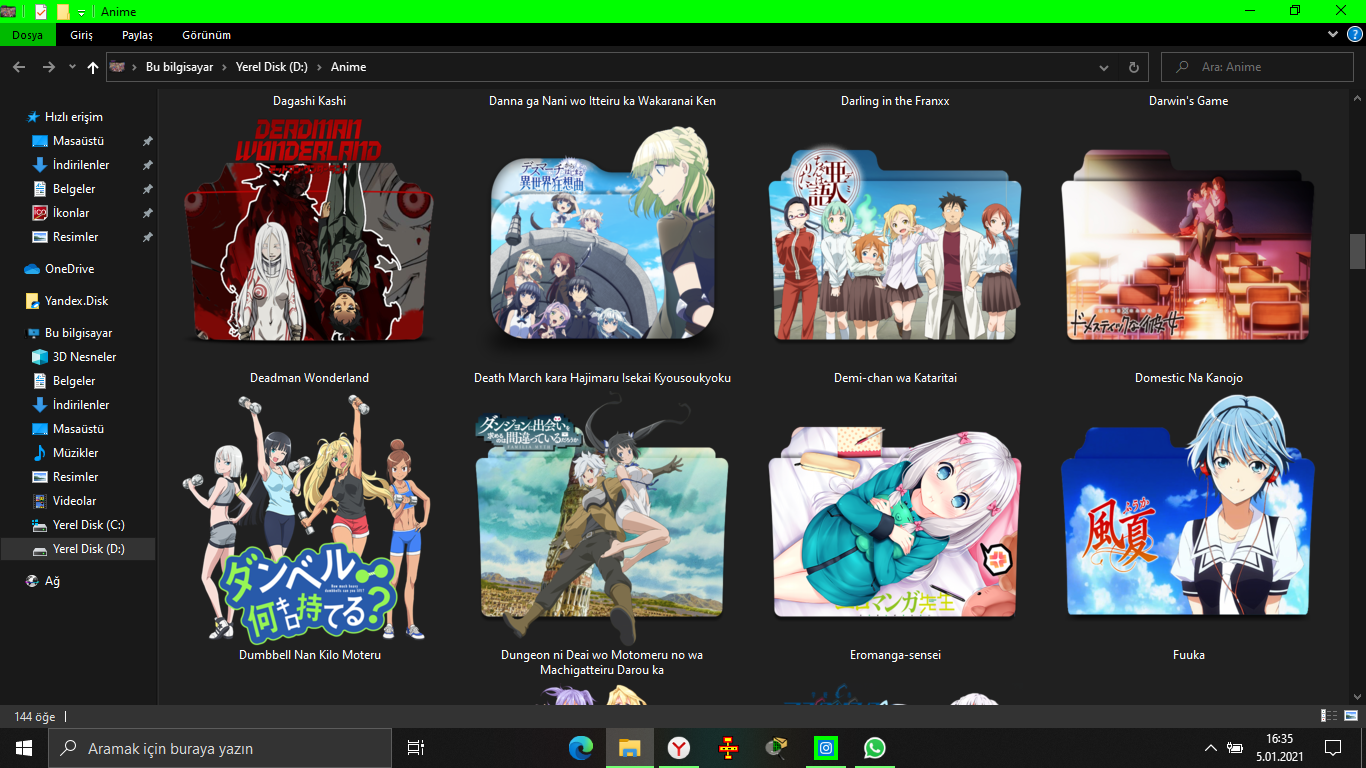Click the Dagashi Kashi folder name
Image resolution: width=1366 pixels, height=768 pixels.
click(310, 101)
